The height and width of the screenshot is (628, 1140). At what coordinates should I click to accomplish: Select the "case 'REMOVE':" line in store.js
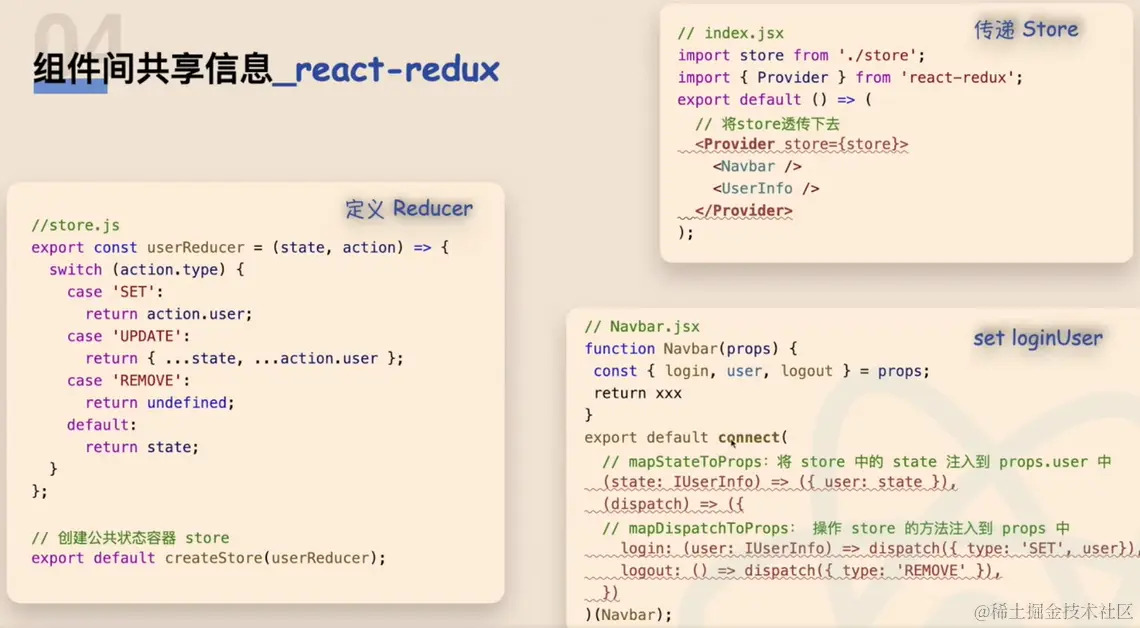tap(129, 381)
